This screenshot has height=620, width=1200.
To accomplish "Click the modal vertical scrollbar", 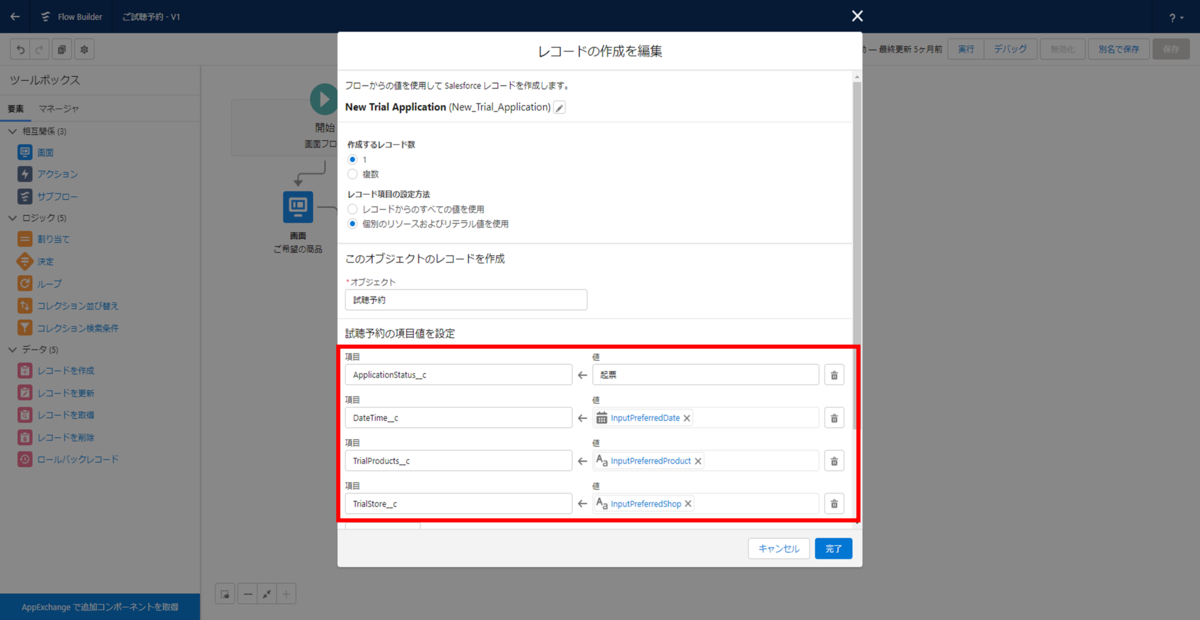I will 856,255.
